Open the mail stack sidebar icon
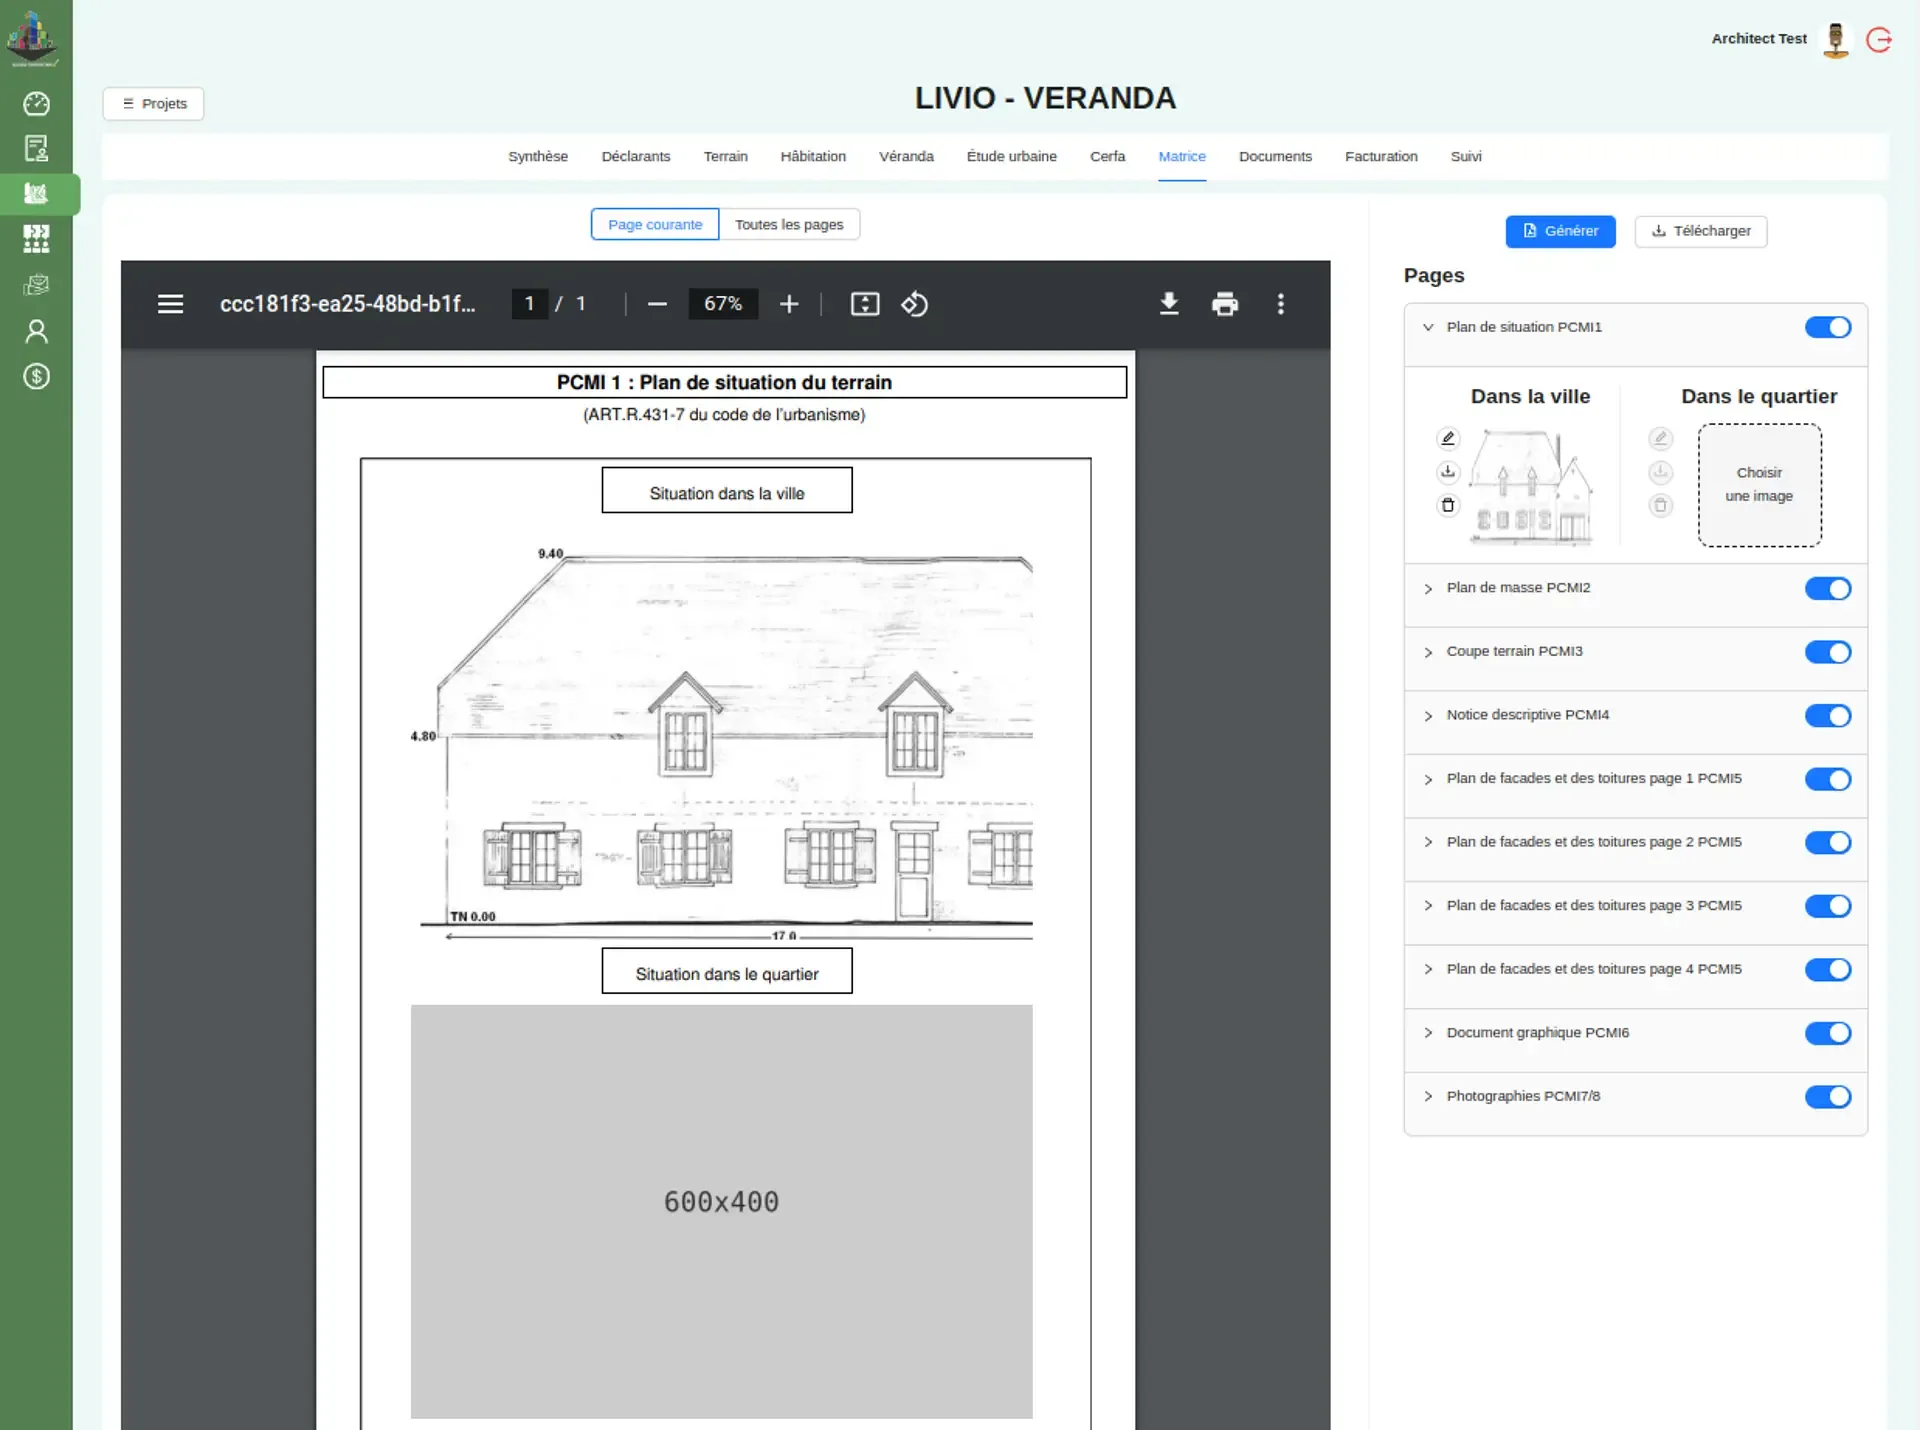Screen dimensions: 1920x1430 click(x=36, y=285)
